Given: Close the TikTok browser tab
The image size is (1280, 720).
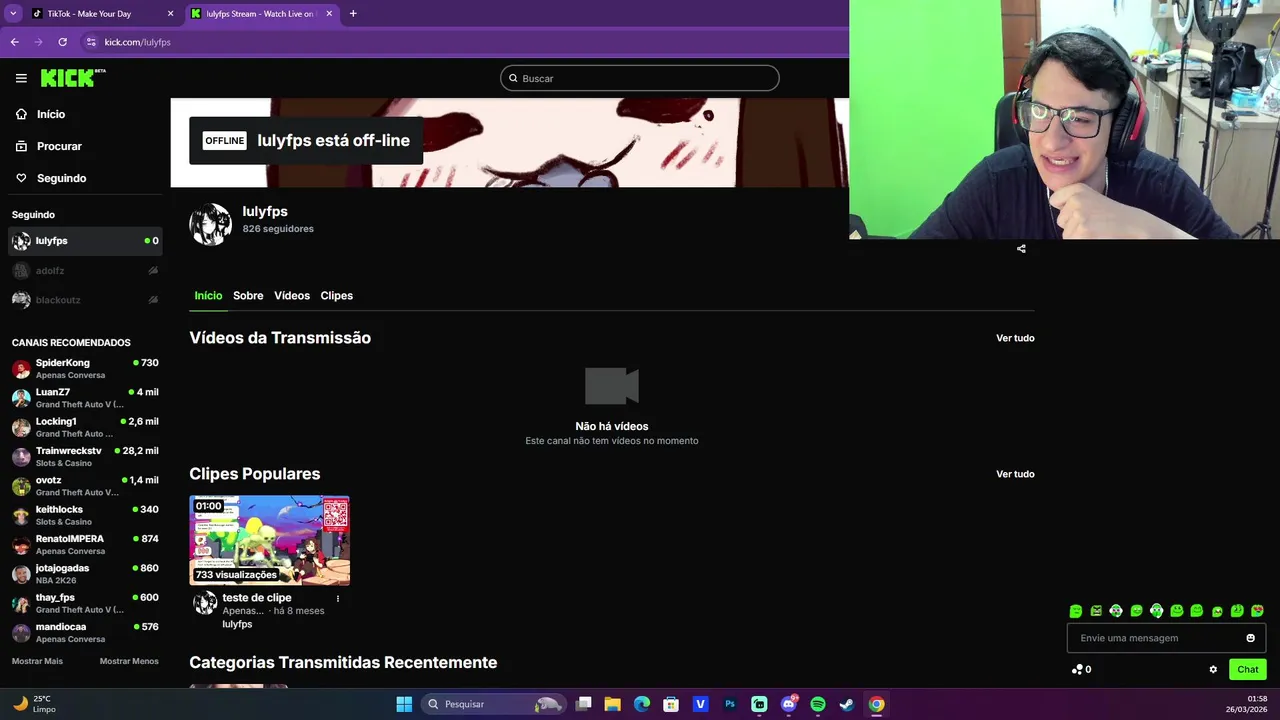Looking at the screenshot, I should [x=170, y=14].
